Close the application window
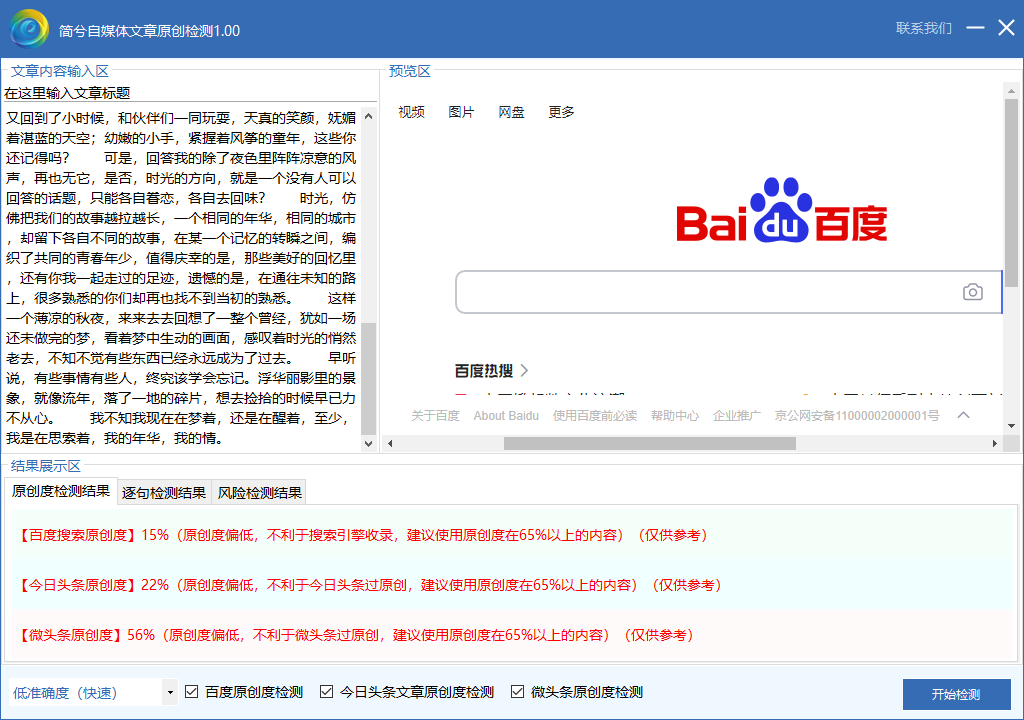 coord(1006,27)
